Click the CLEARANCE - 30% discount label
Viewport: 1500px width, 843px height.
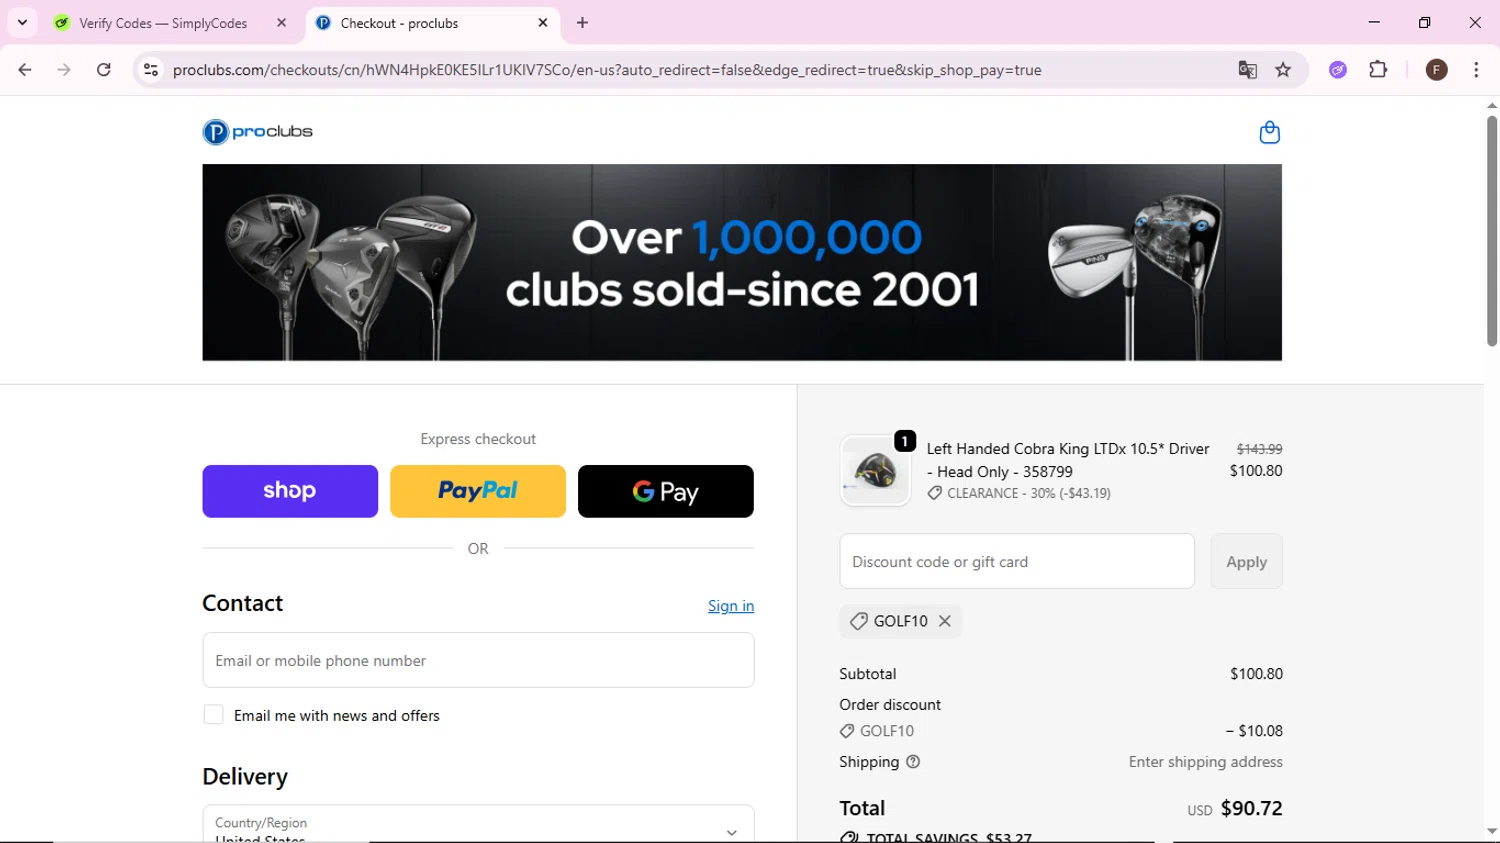pos(1019,493)
